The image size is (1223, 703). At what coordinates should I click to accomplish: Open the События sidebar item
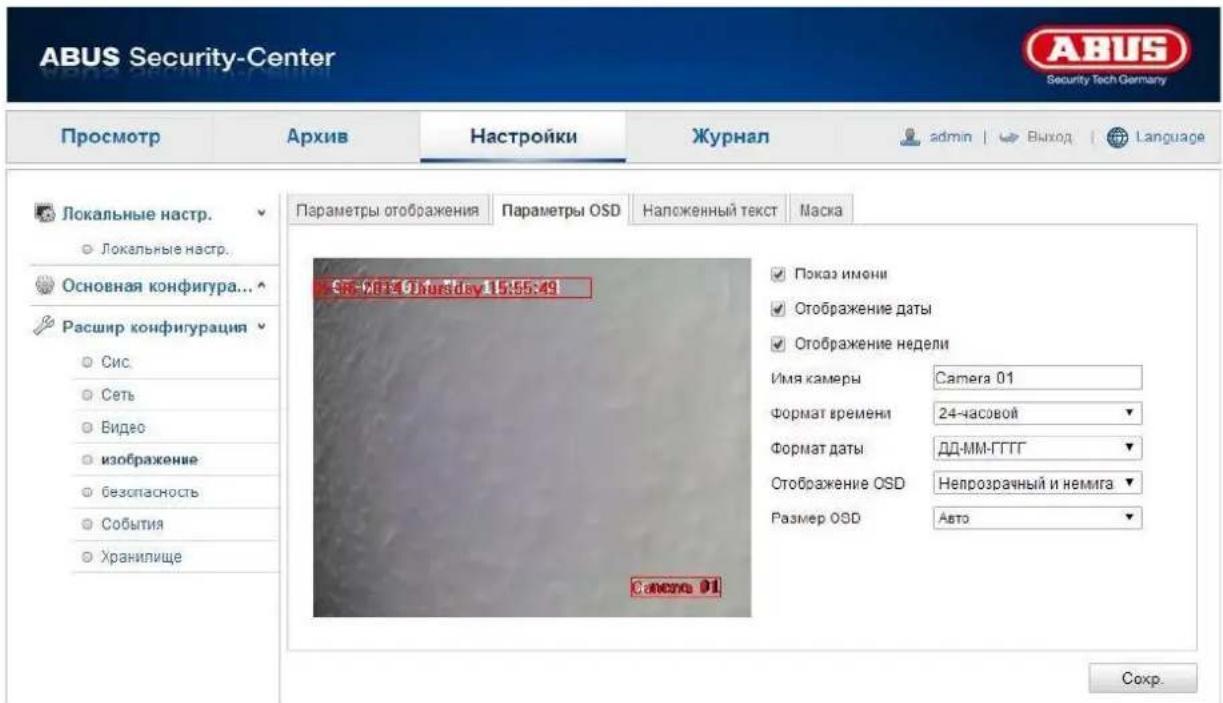pyautogui.click(x=132, y=524)
